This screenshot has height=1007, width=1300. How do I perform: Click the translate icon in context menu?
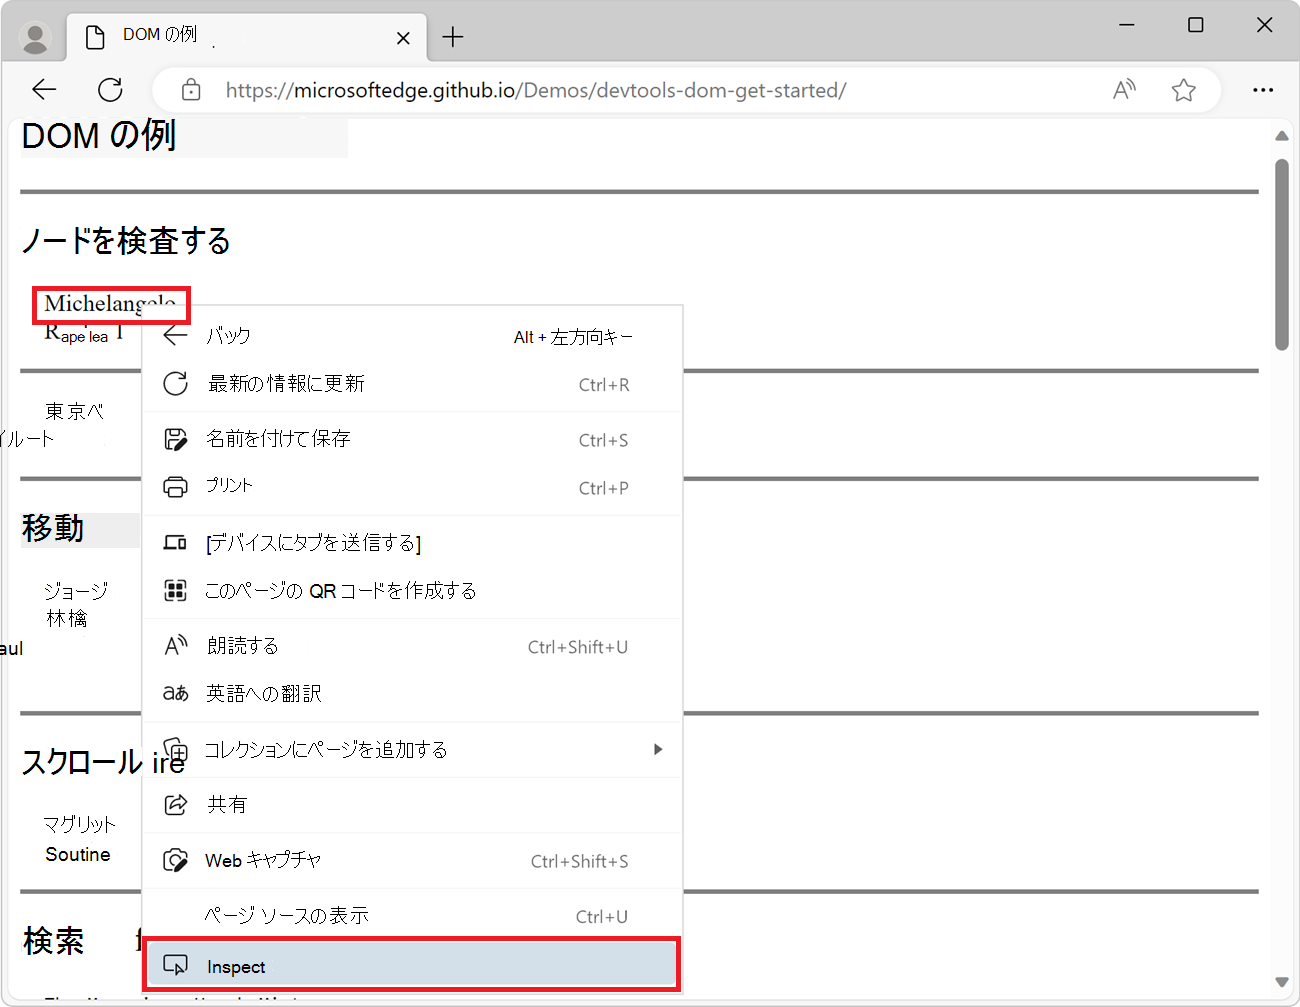click(x=176, y=694)
